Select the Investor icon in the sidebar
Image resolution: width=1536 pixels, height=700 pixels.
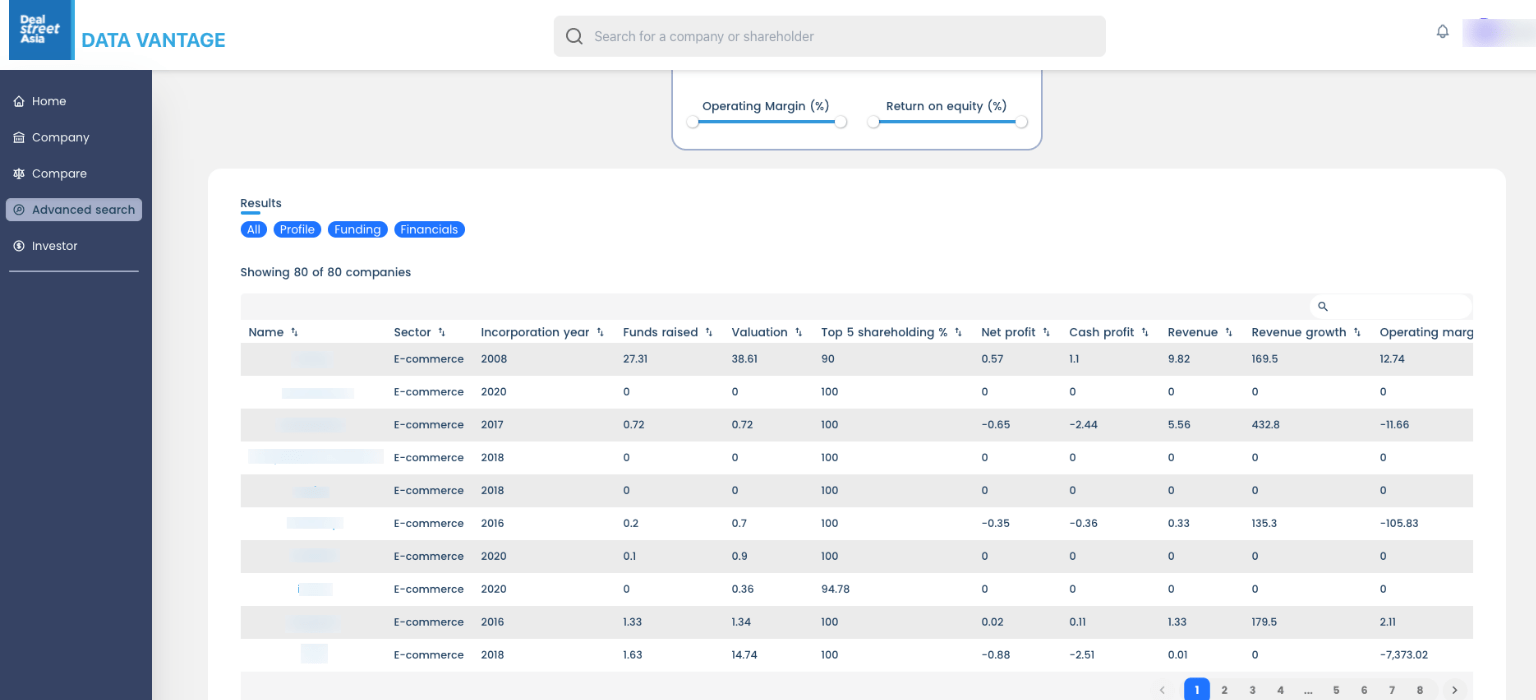tap(18, 245)
